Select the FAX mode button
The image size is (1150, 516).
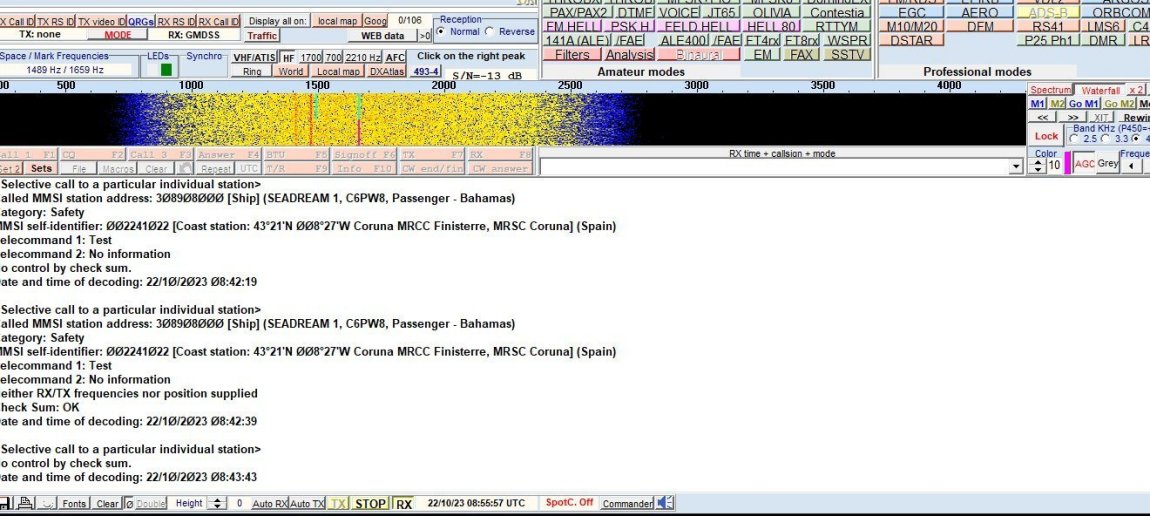coord(801,54)
